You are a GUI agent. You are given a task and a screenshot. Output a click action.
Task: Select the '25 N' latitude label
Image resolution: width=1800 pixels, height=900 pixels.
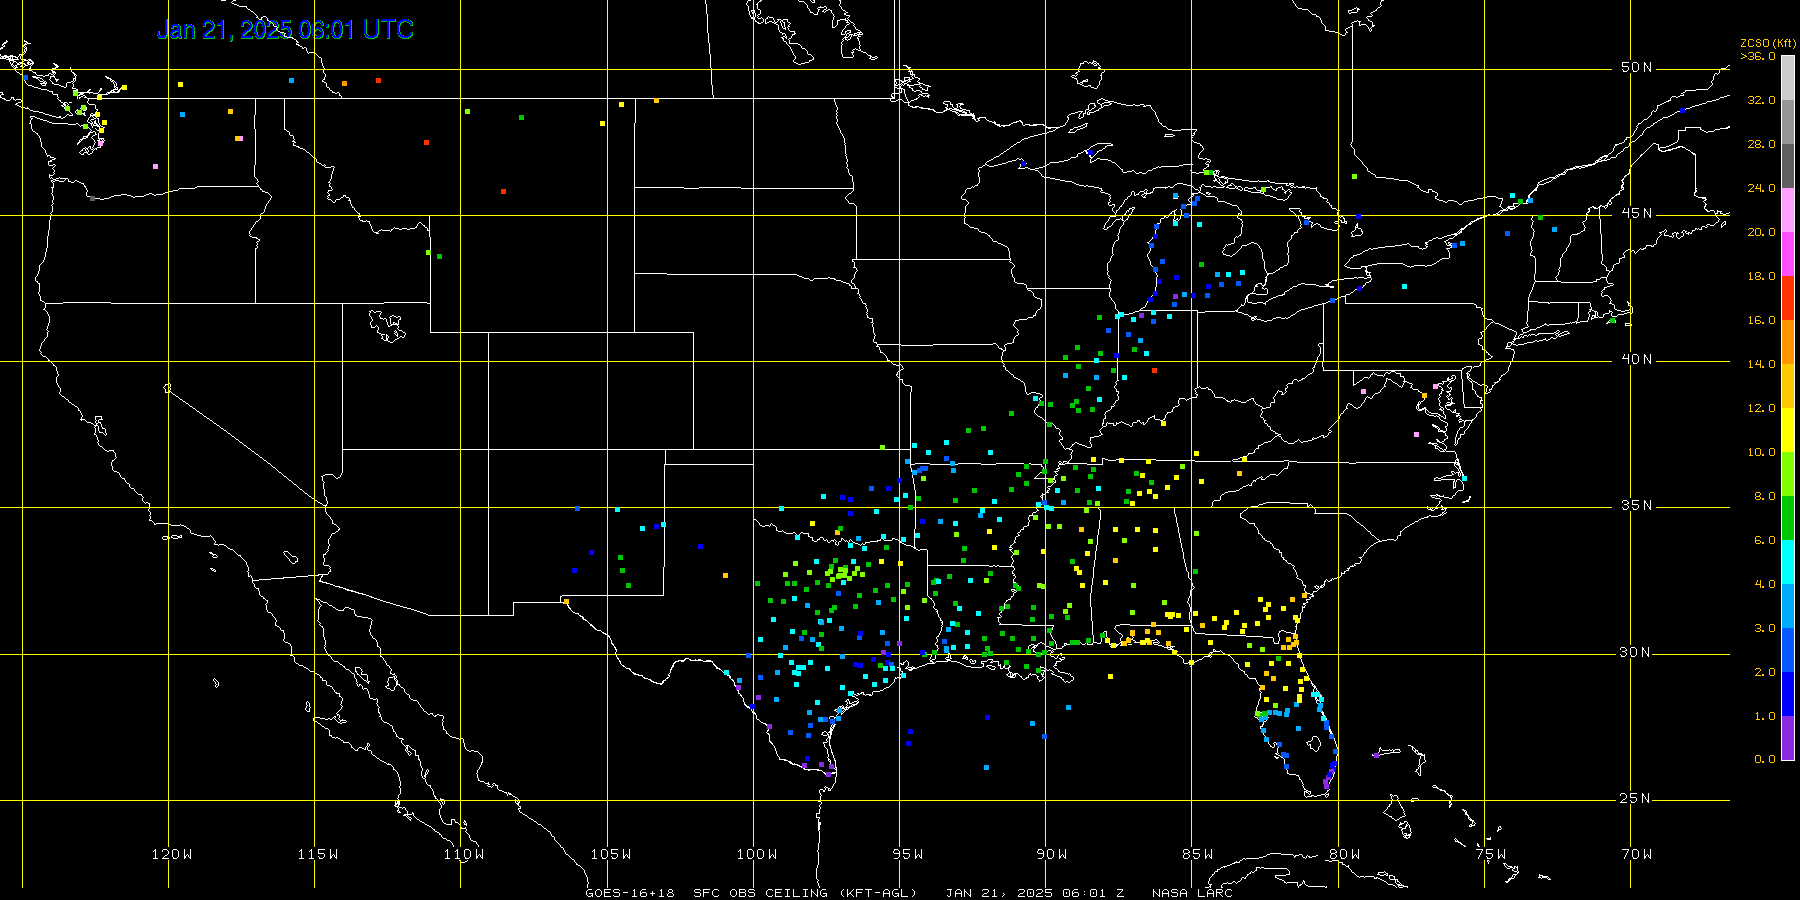coord(1637,798)
